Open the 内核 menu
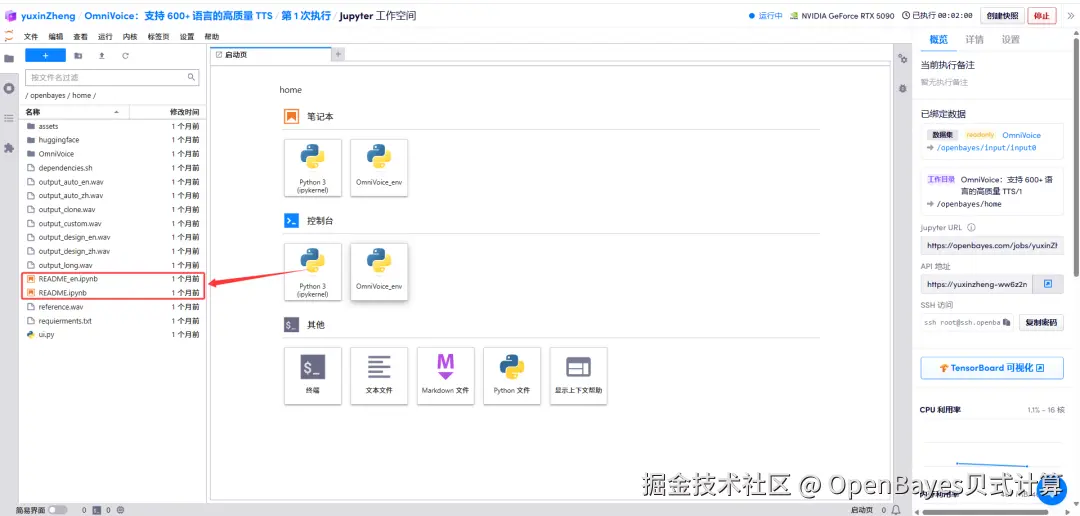This screenshot has height=516, width=1080. click(130, 37)
